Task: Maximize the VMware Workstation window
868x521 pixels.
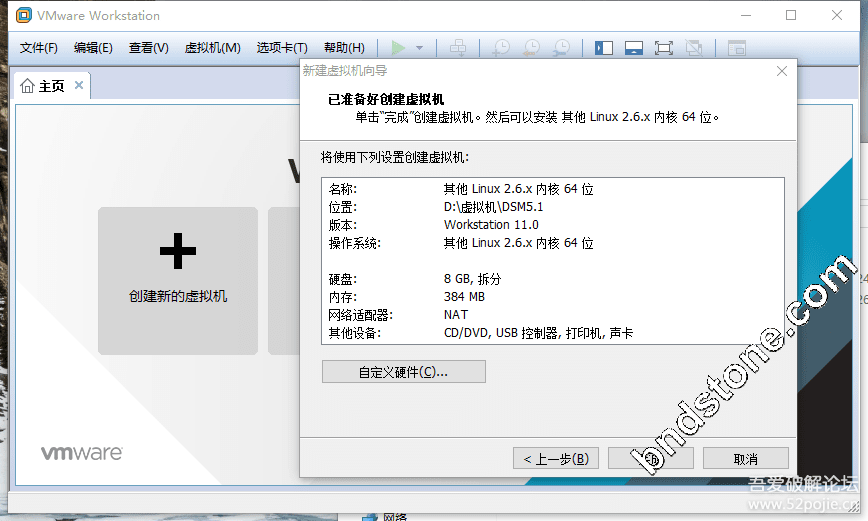Action: [x=791, y=16]
